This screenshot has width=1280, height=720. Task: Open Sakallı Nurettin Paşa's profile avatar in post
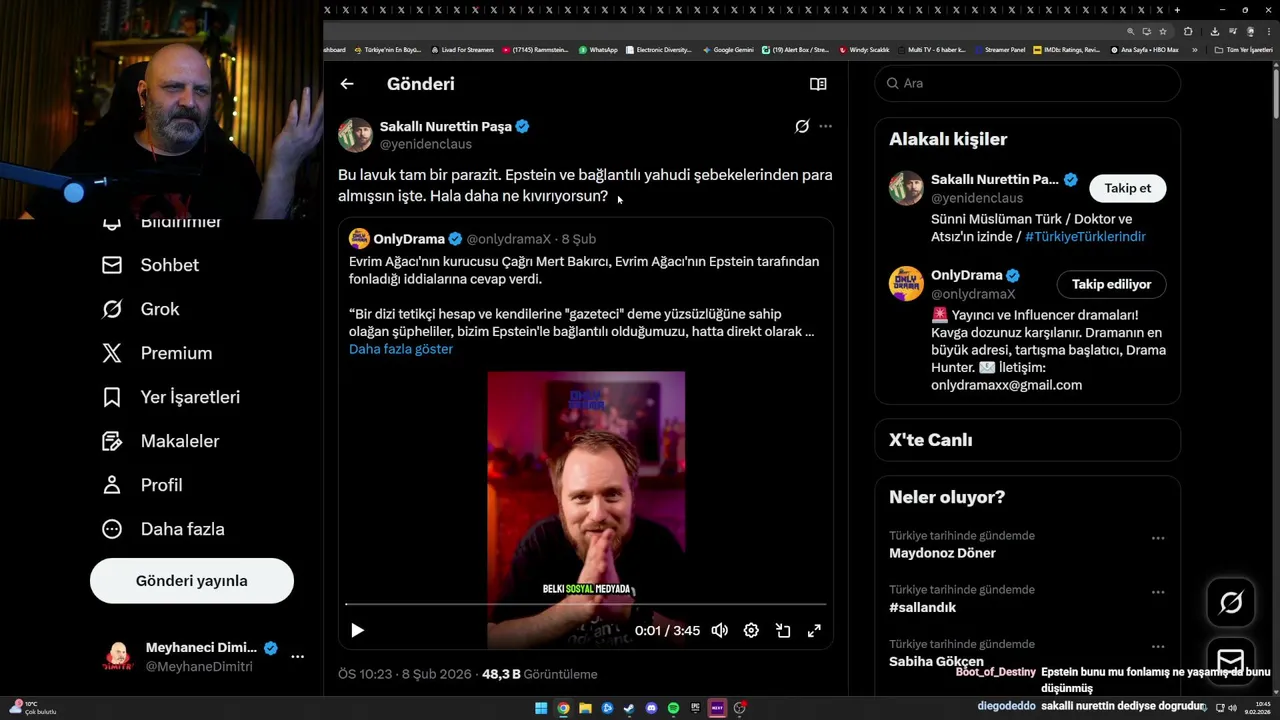pos(355,135)
